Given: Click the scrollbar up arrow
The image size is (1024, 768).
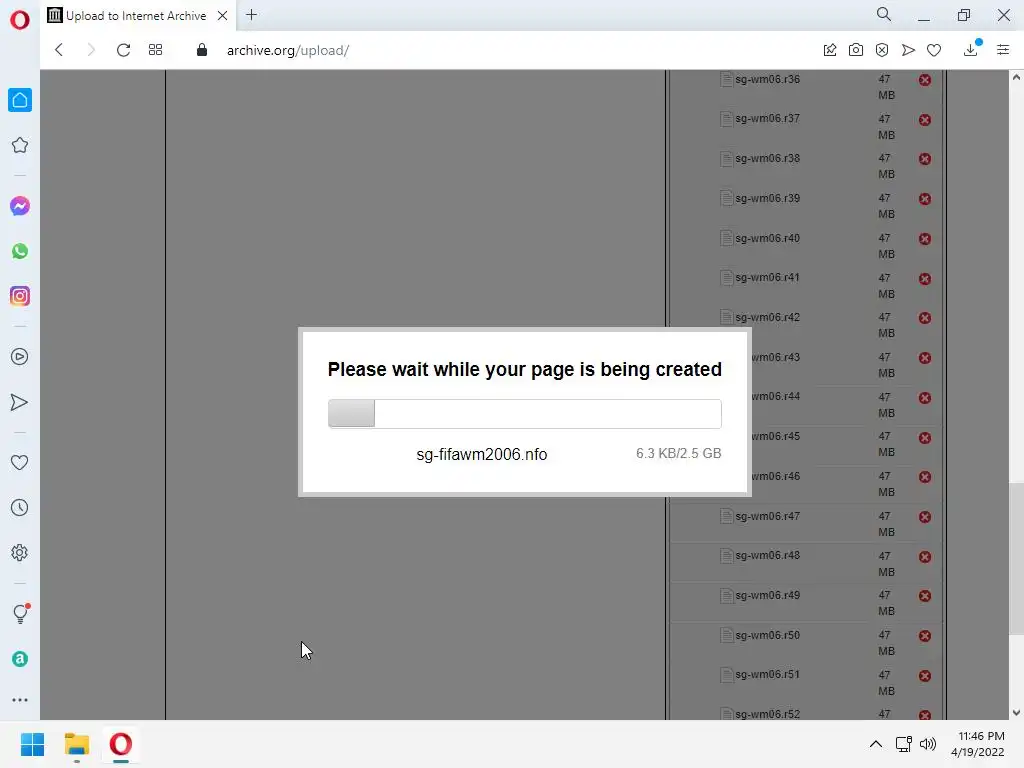Looking at the screenshot, I should pyautogui.click(x=1016, y=77).
